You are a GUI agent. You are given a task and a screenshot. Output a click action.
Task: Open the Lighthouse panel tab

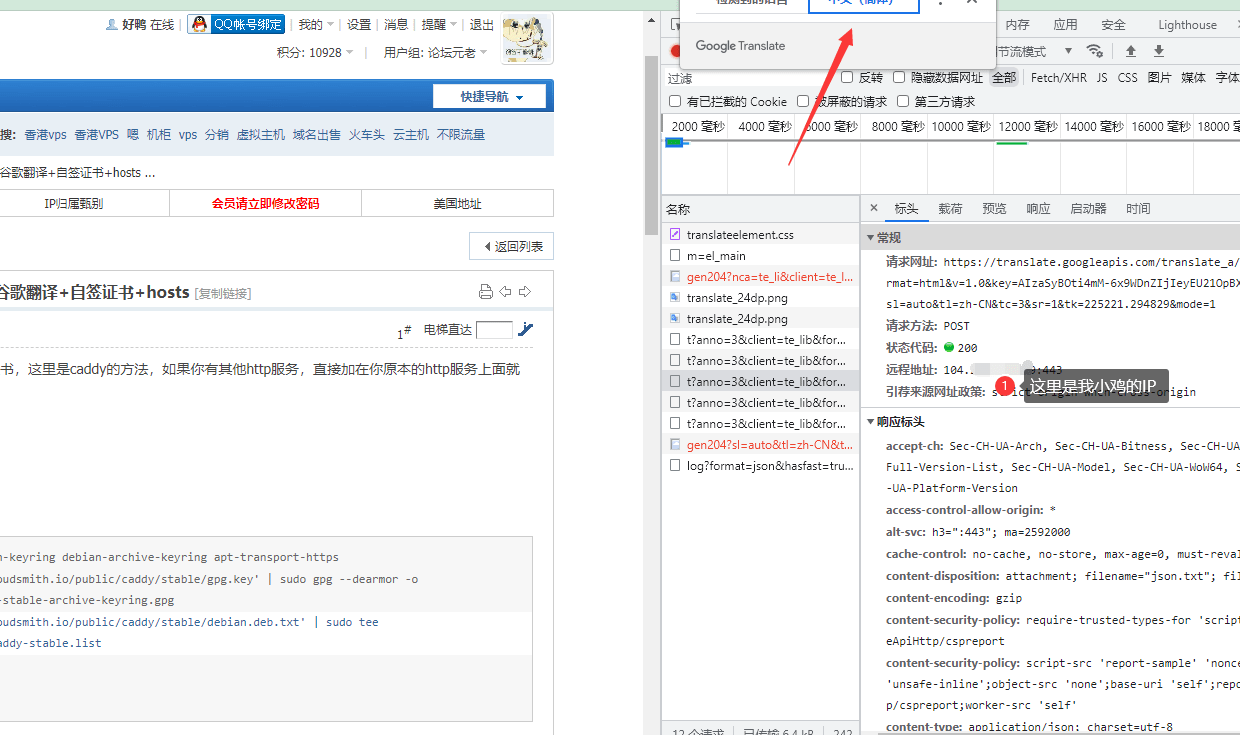click(1187, 24)
